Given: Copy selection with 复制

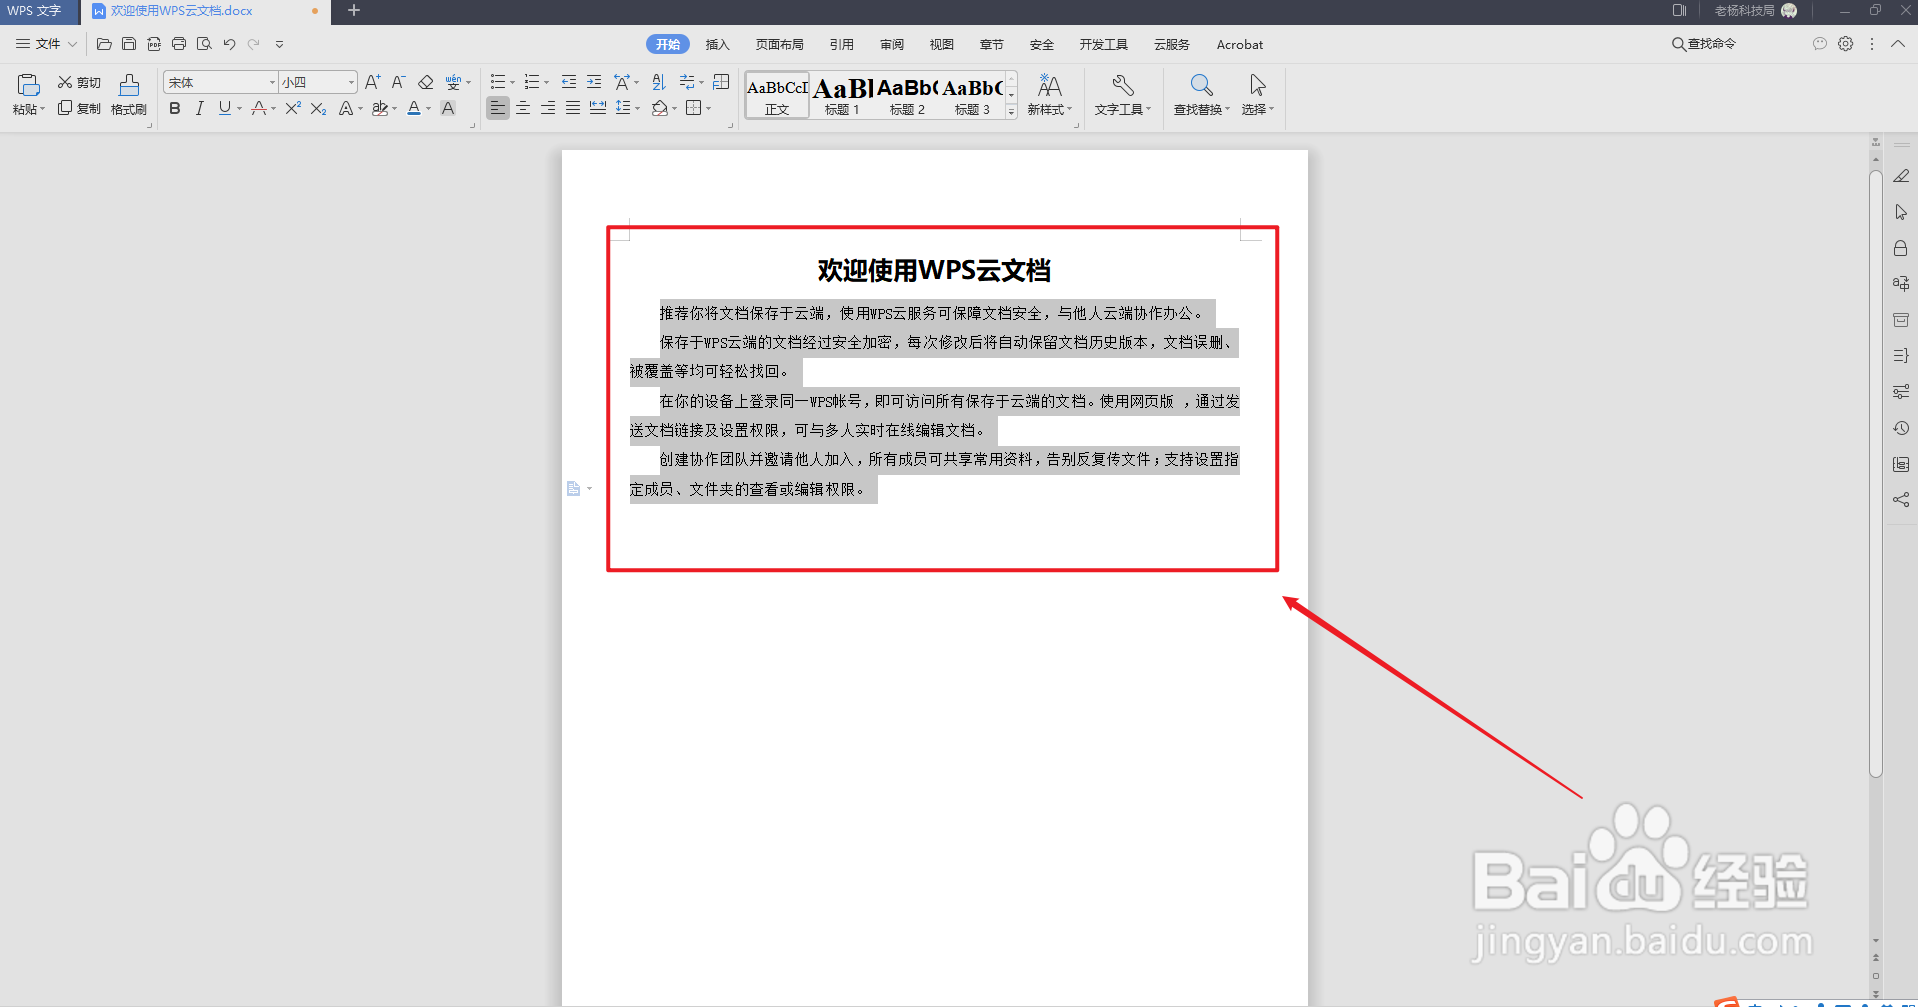Looking at the screenshot, I should 79,108.
